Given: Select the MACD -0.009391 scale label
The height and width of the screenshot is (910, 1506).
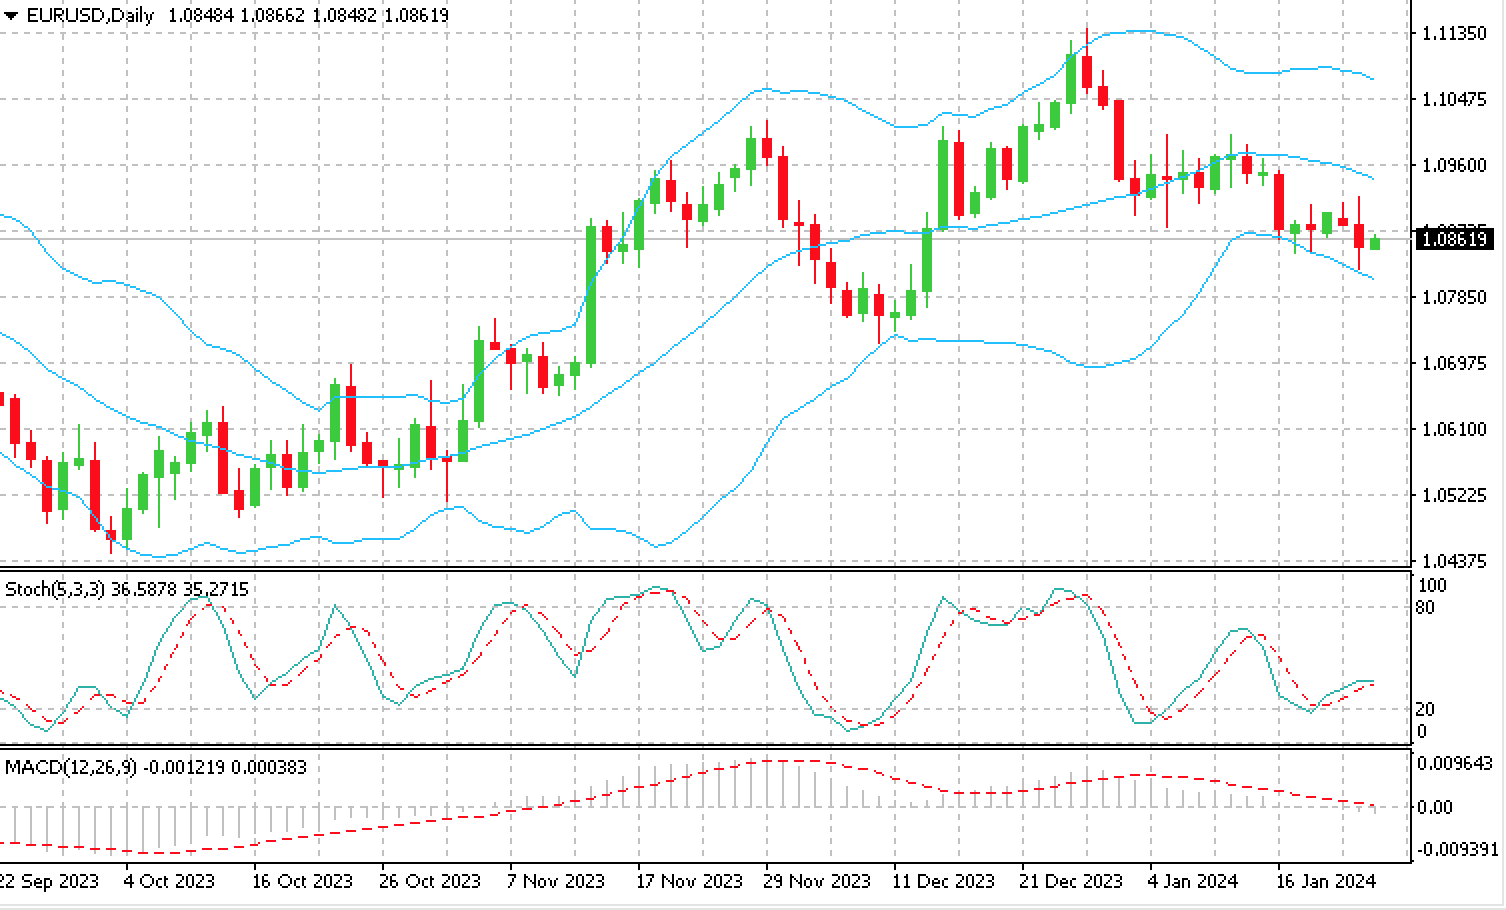Looking at the screenshot, I should click(x=1456, y=849).
